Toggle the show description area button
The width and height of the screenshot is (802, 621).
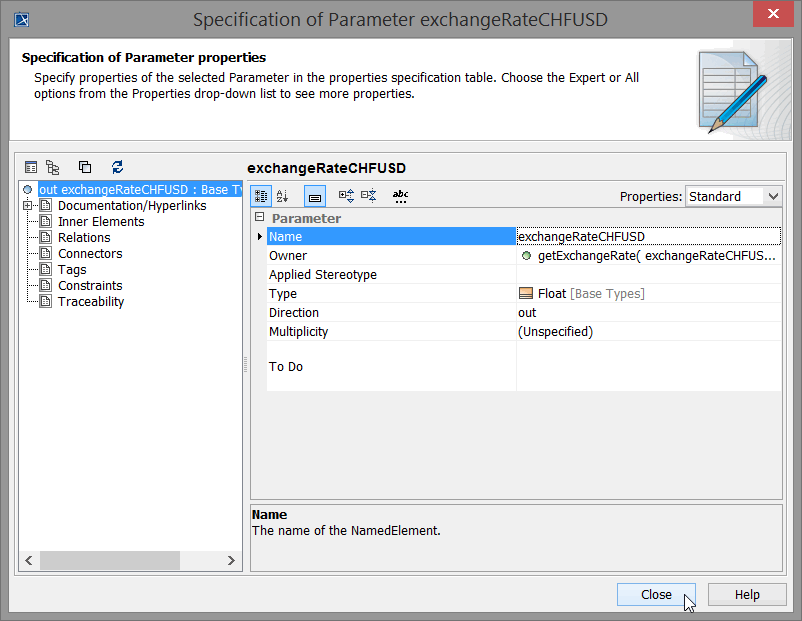[314, 197]
